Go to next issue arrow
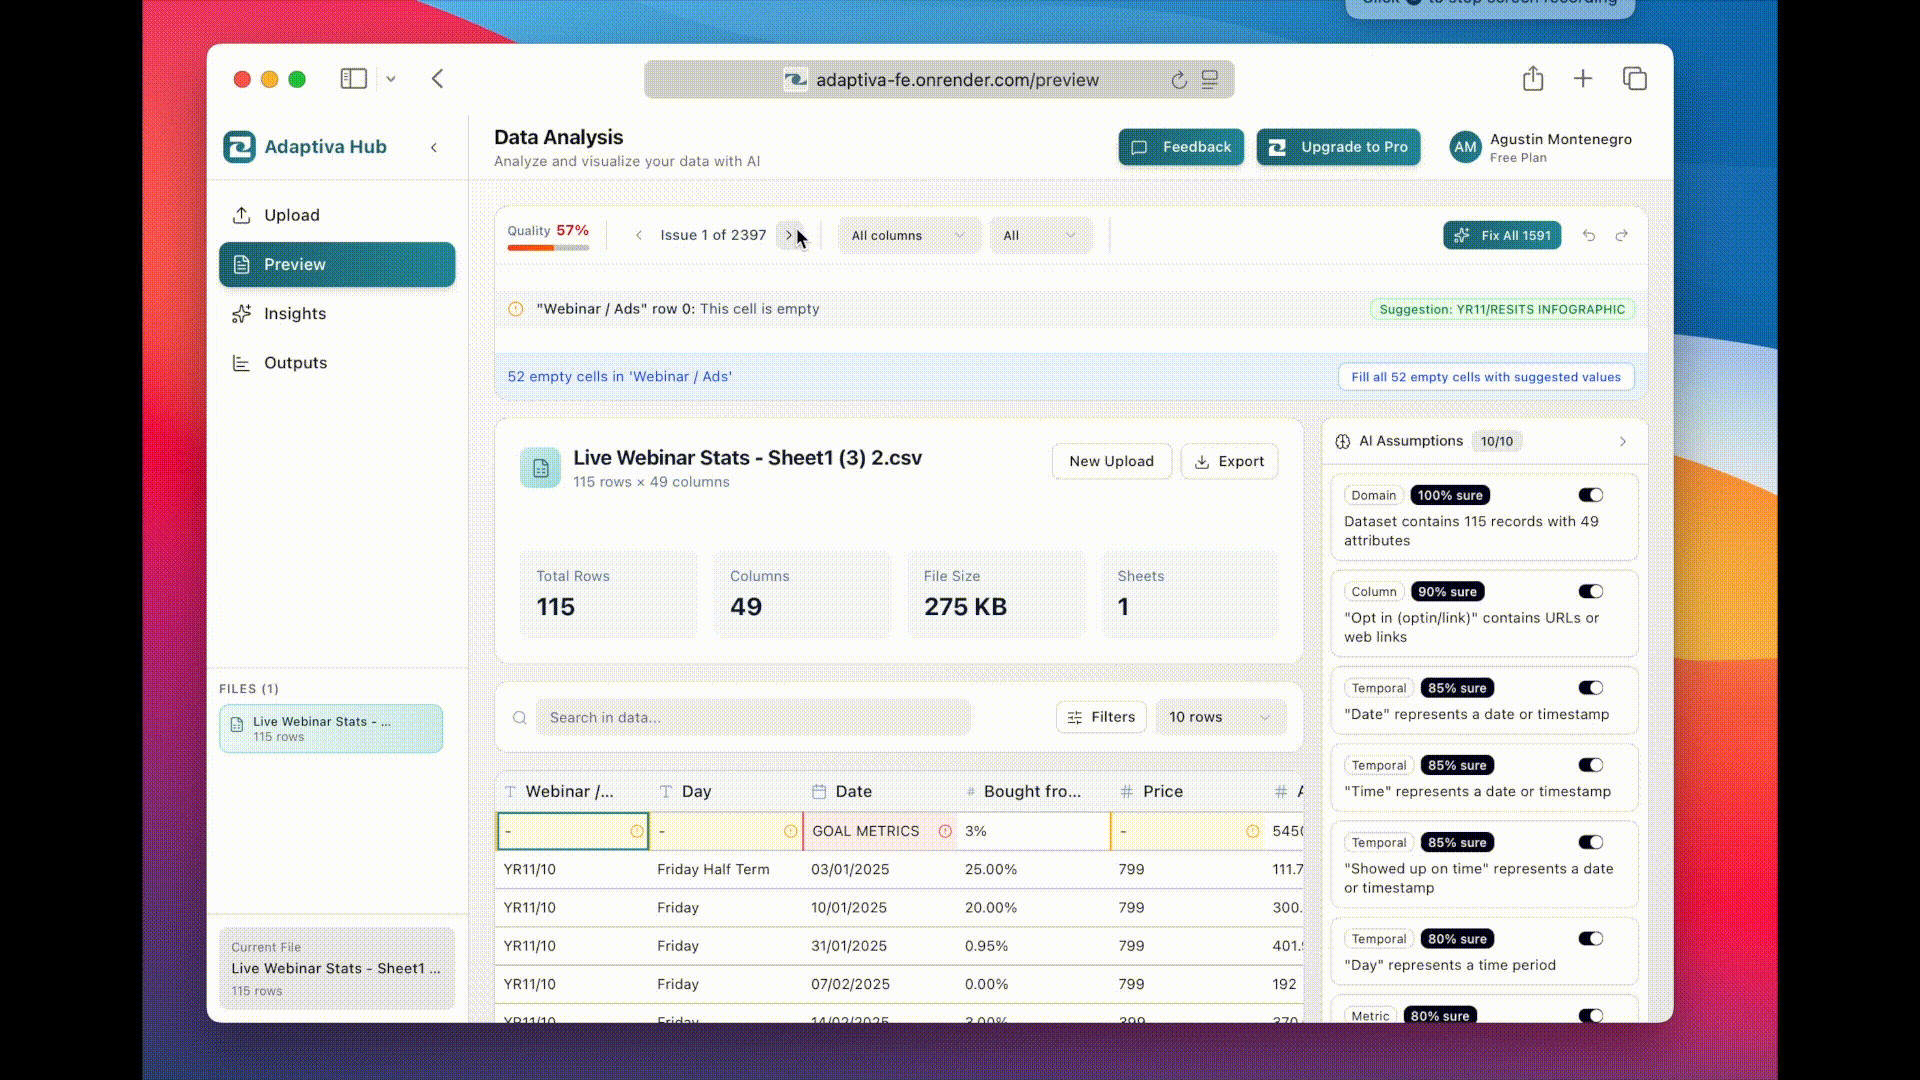 [788, 235]
